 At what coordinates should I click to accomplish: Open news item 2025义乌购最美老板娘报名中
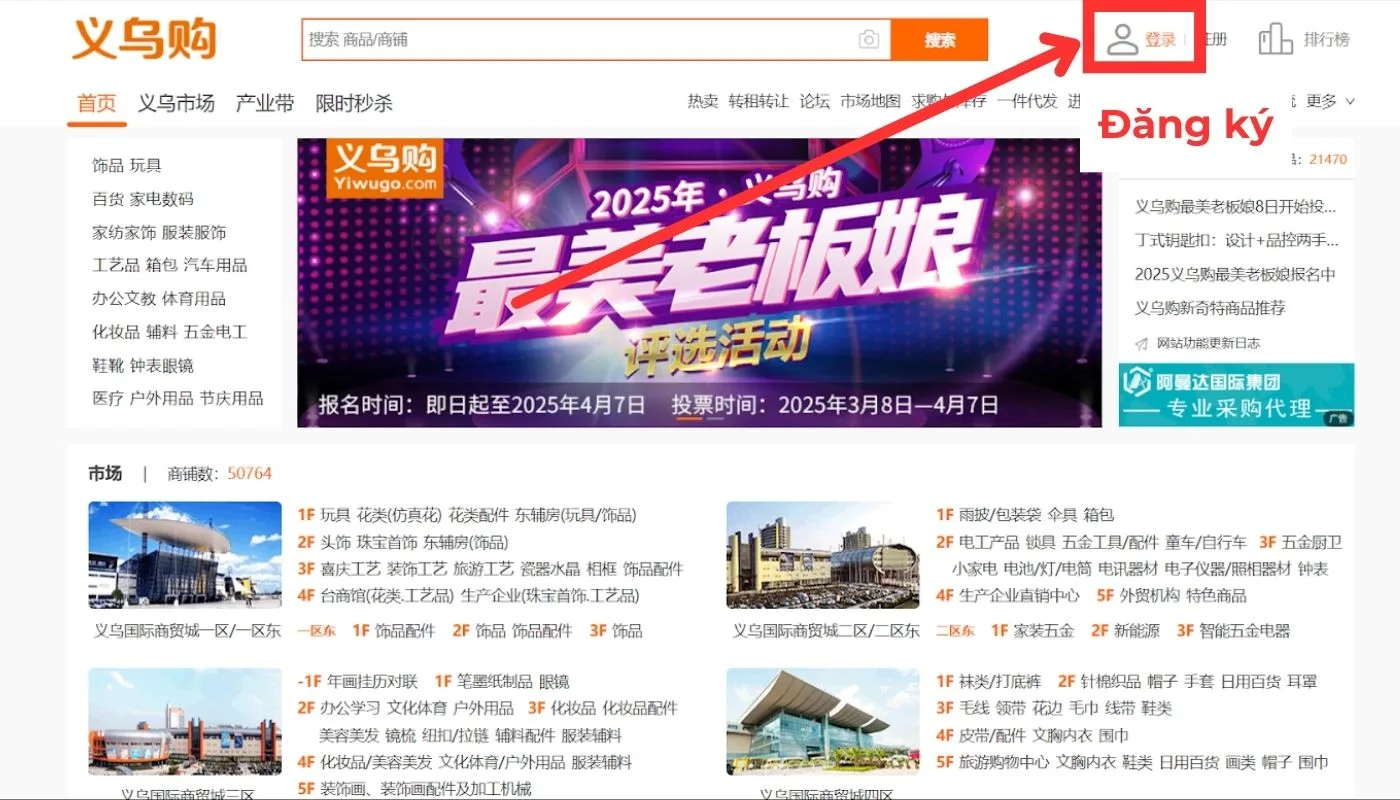[1235, 274]
